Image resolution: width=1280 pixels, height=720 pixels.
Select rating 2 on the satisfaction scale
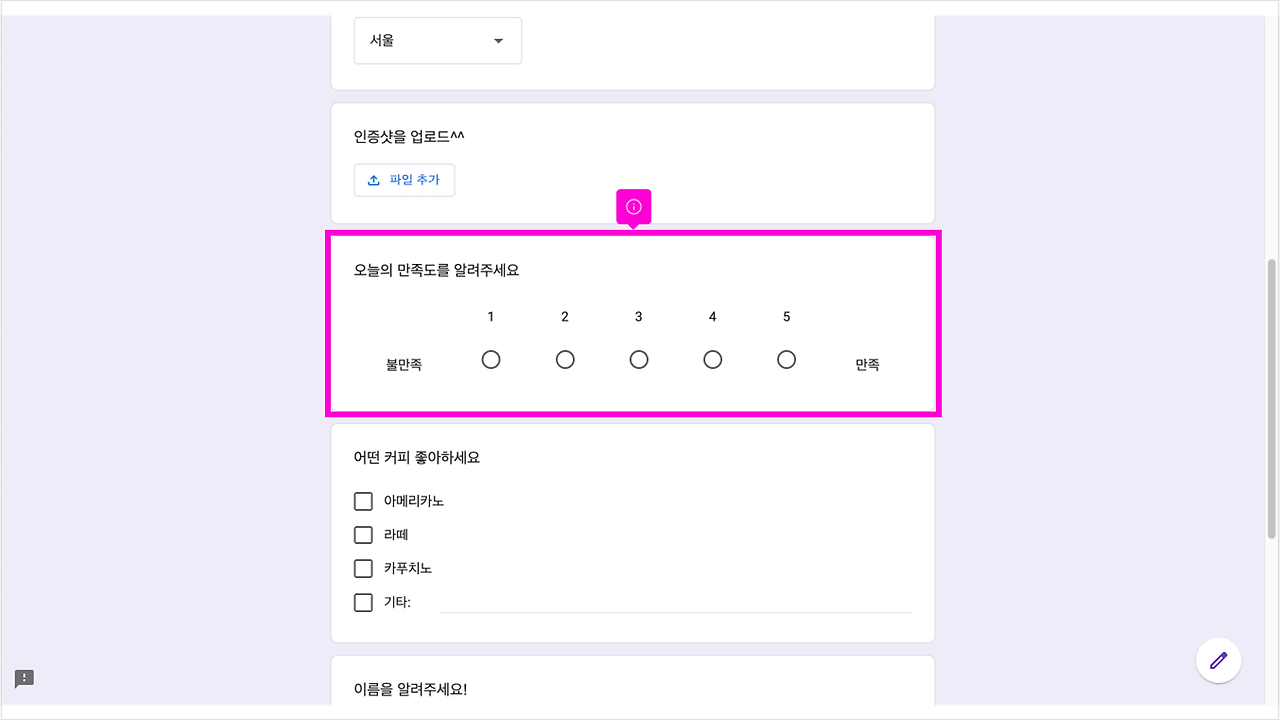point(565,359)
